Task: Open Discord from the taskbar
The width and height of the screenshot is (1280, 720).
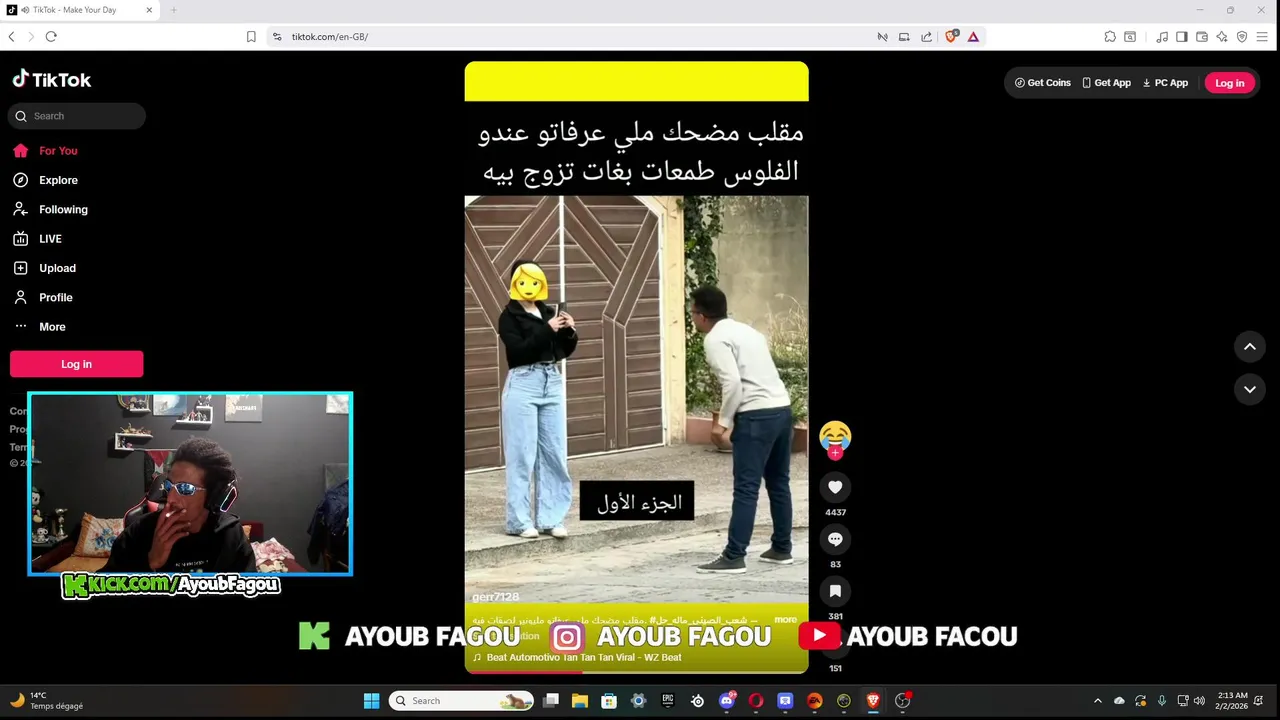Action: pyautogui.click(x=727, y=701)
